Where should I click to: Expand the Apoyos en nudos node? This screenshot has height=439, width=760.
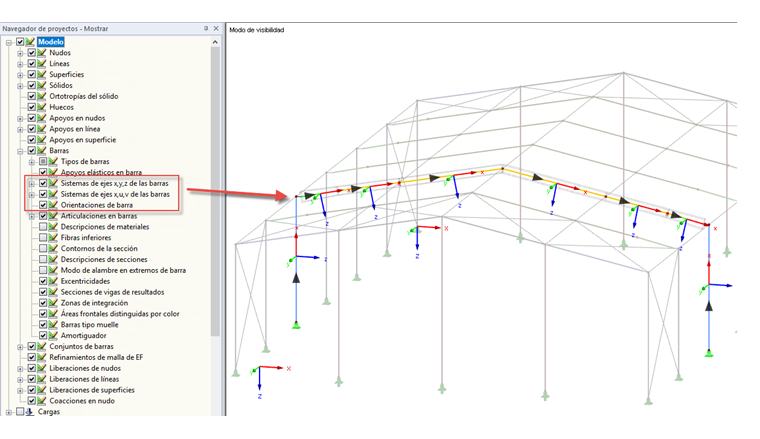[20, 118]
